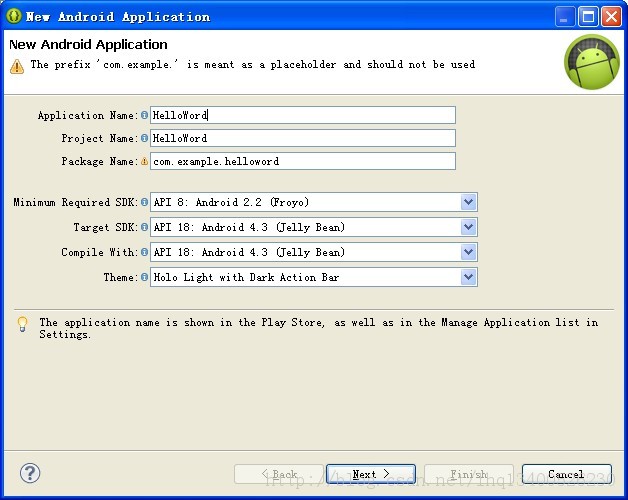
Task: Click the disabled Finish button
Action: (x=469, y=474)
